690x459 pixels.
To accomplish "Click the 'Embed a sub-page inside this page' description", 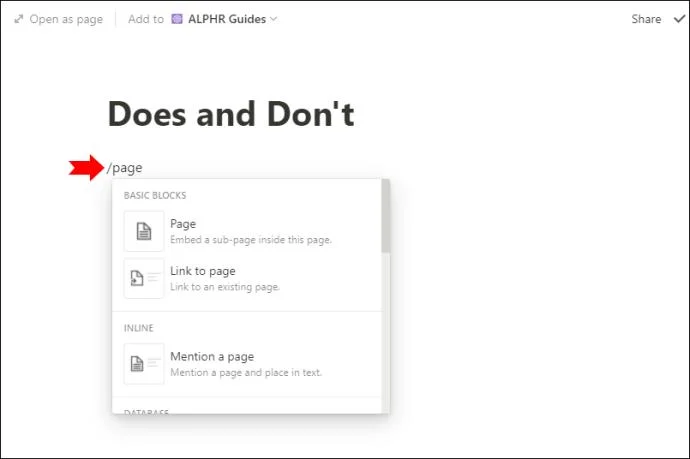I will (x=251, y=240).
